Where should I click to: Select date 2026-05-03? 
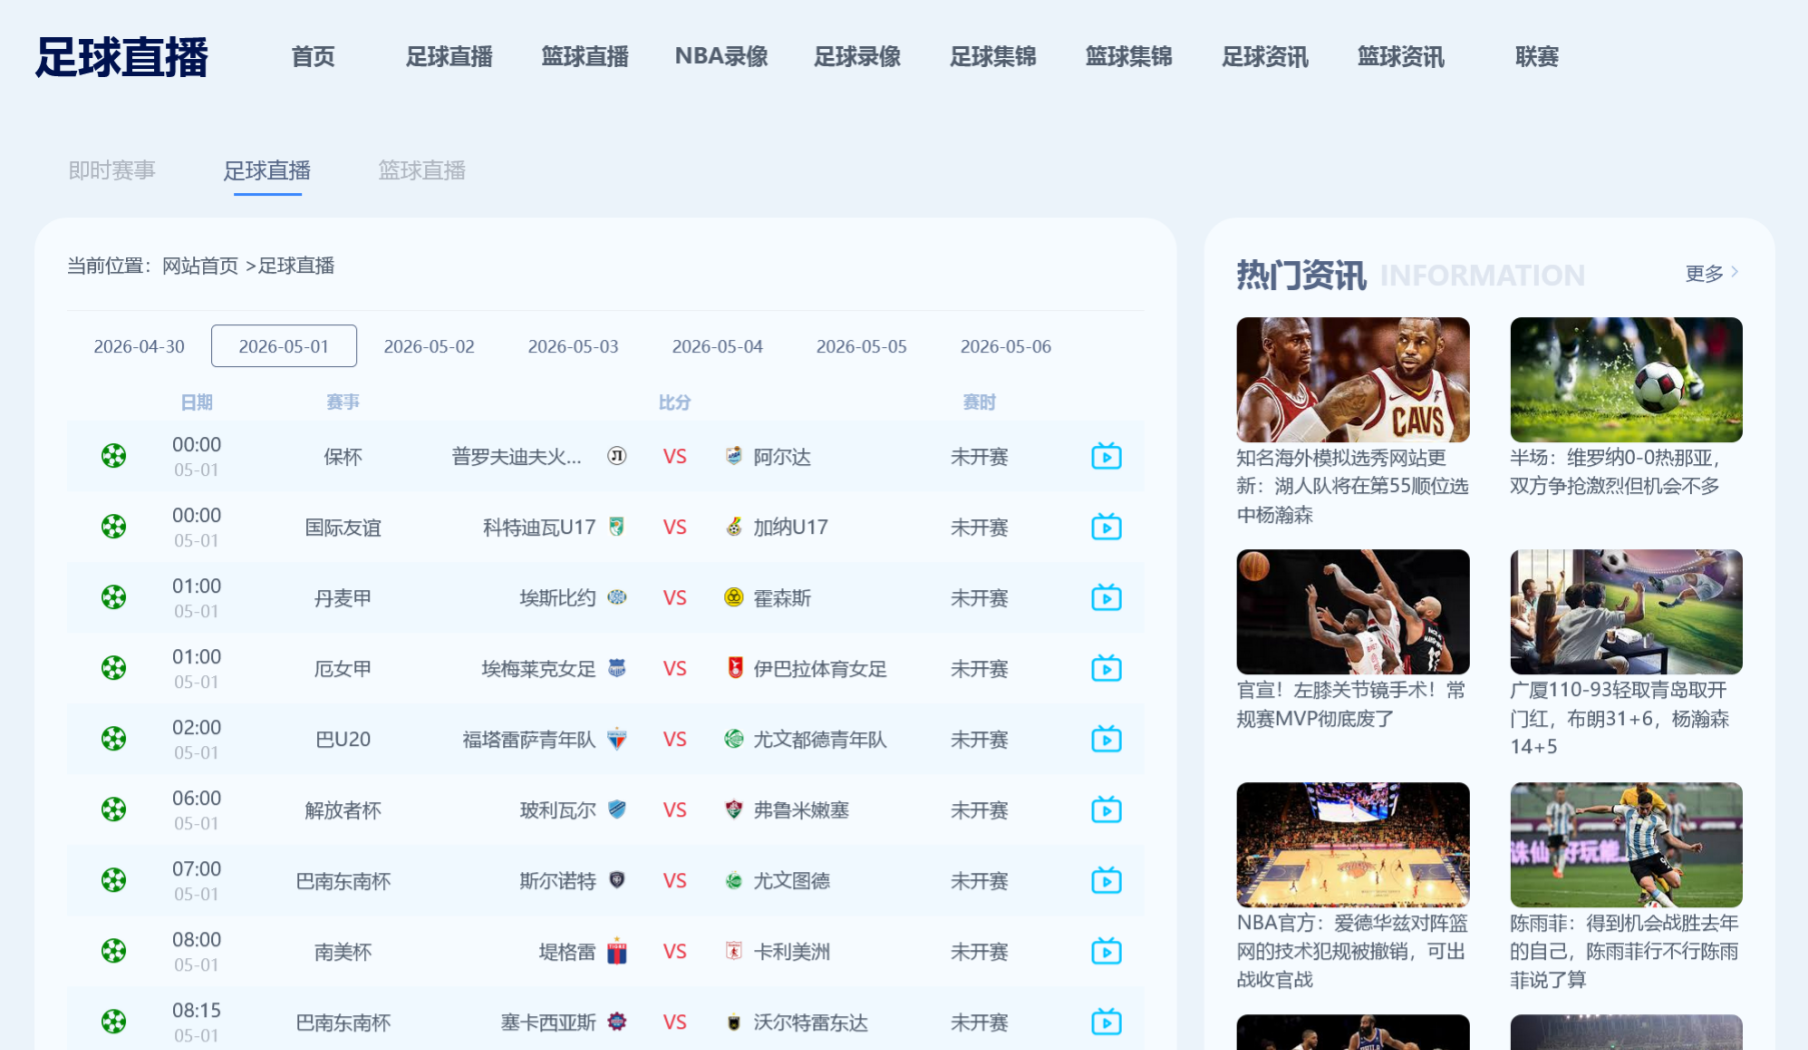tap(573, 346)
